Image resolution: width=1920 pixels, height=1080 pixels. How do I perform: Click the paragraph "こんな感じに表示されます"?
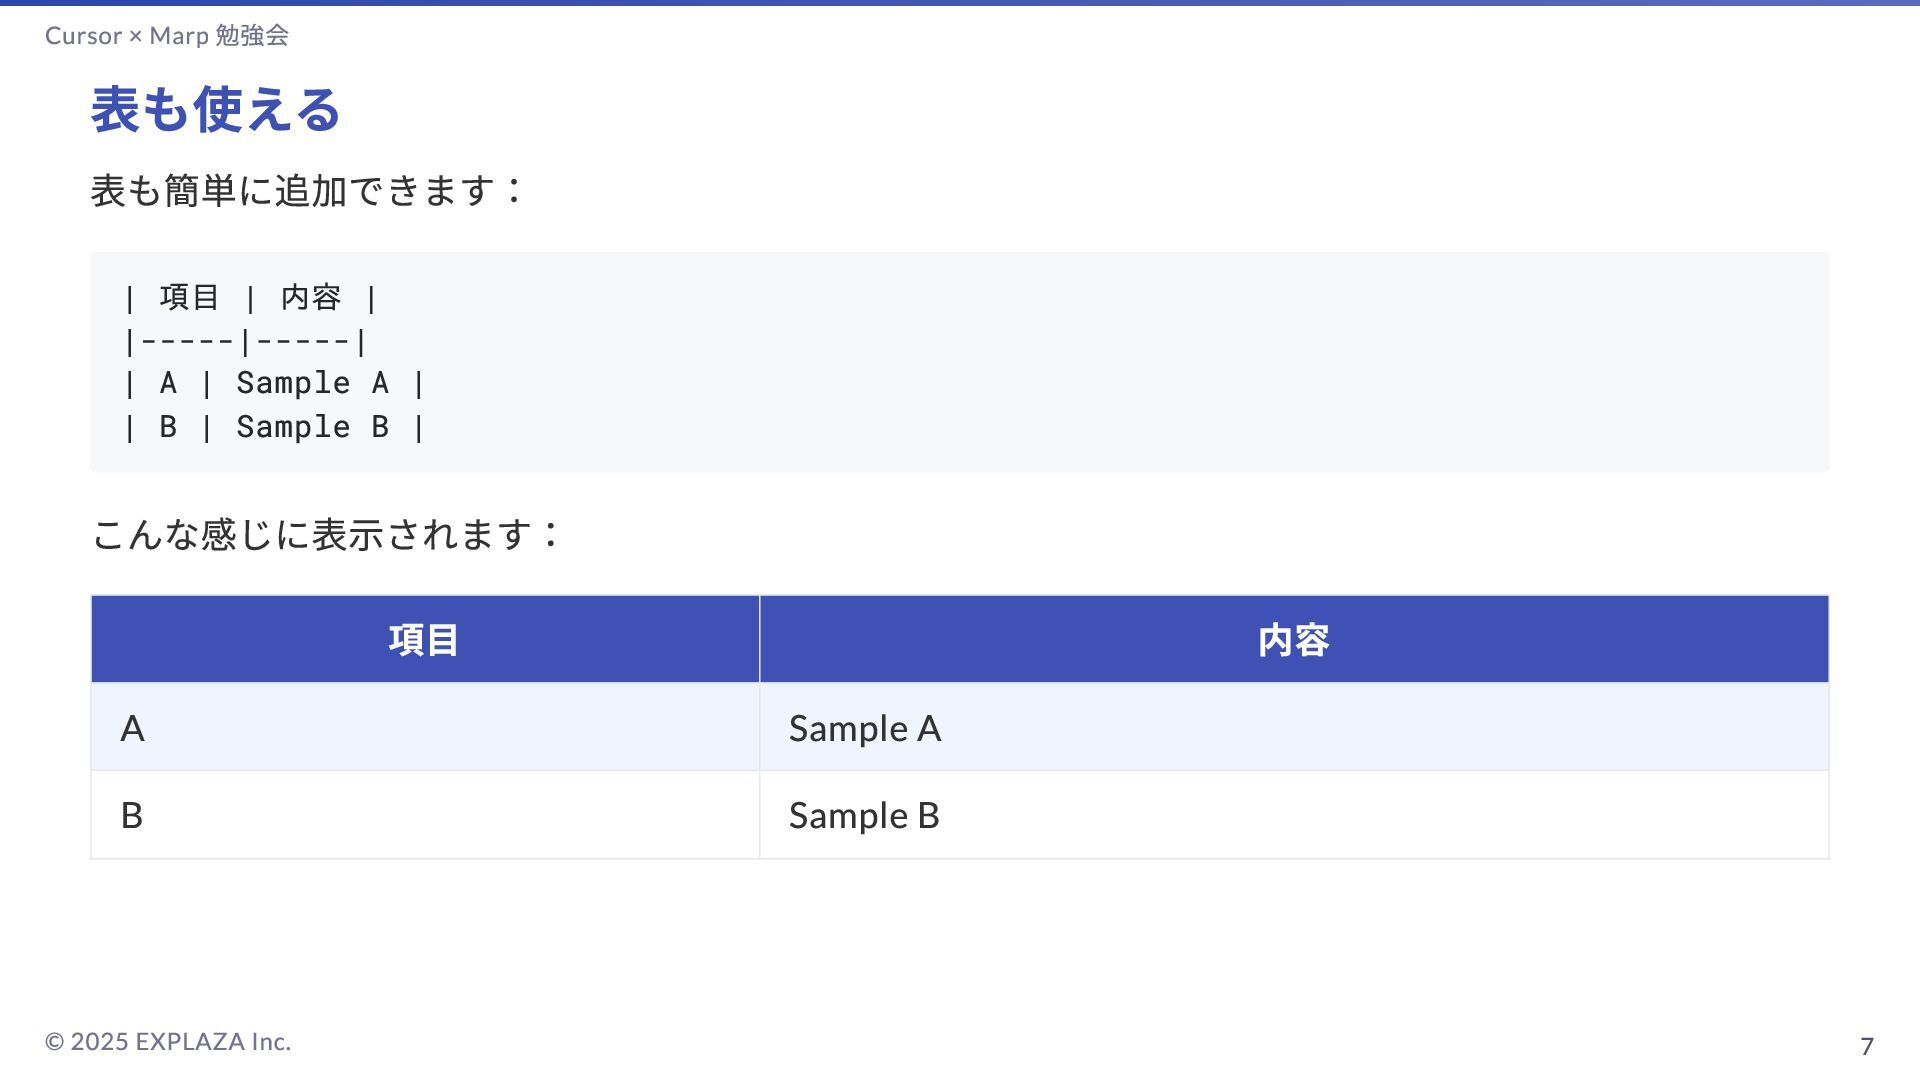[x=324, y=534]
